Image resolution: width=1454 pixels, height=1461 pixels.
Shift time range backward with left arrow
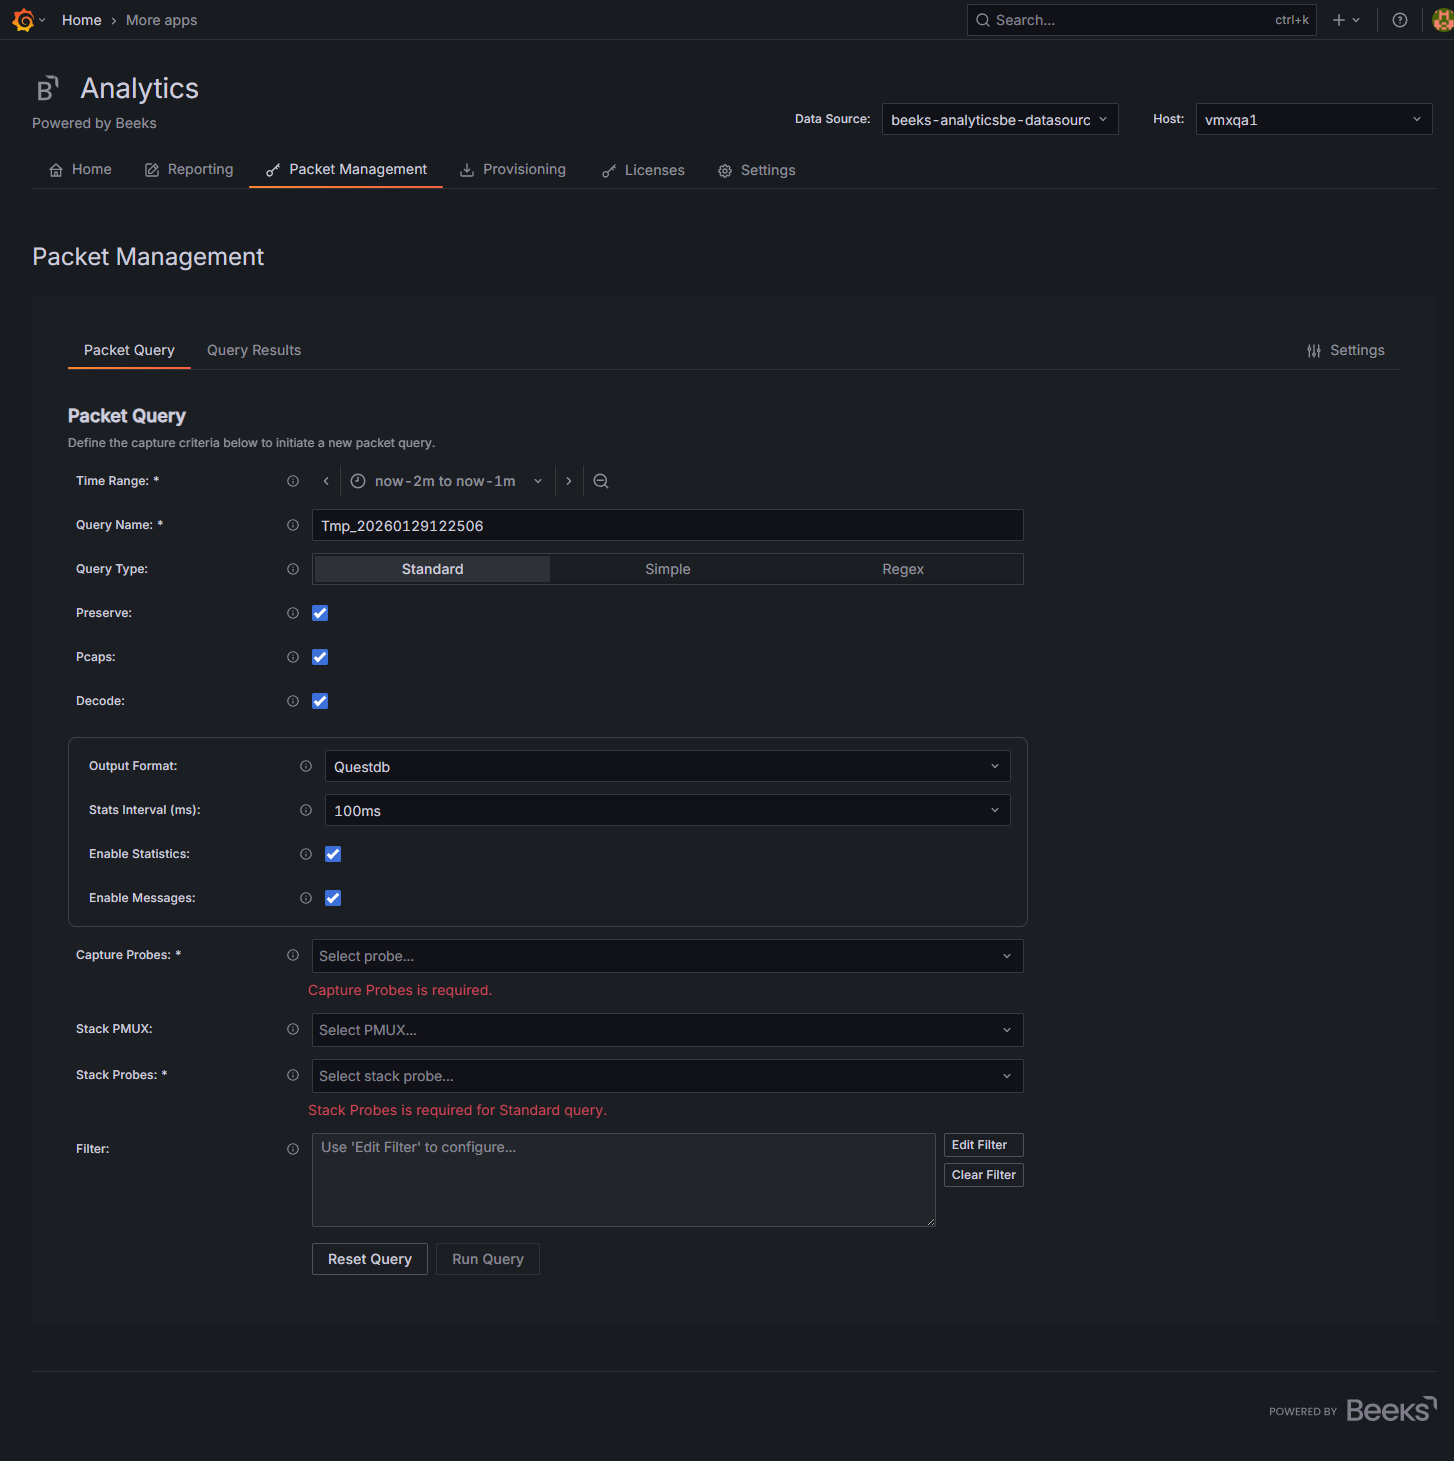coord(326,481)
